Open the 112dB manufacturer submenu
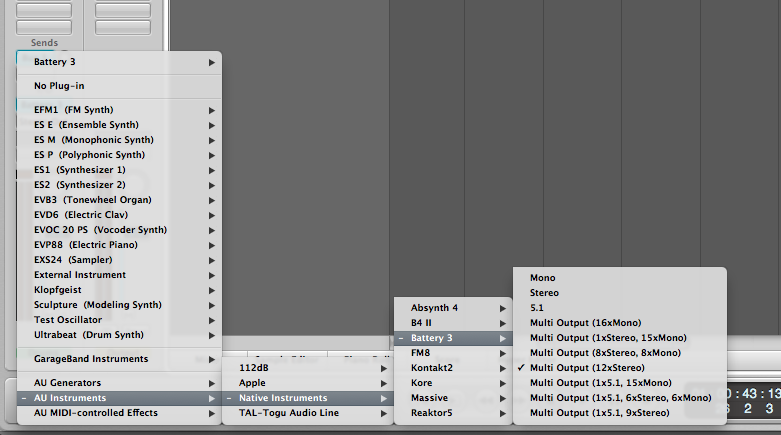Screen dimensions: 781x435 coord(308,368)
